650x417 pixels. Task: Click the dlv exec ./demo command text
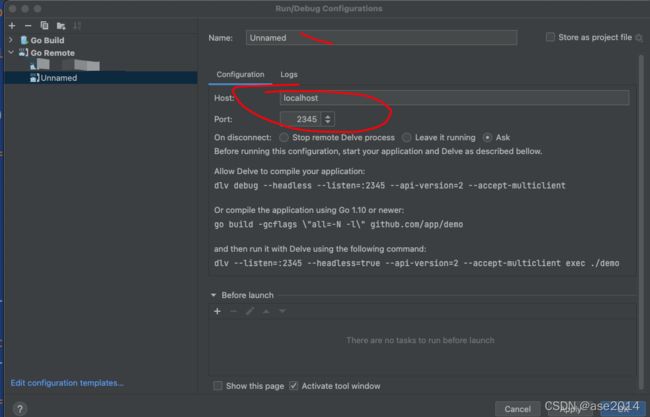point(417,263)
